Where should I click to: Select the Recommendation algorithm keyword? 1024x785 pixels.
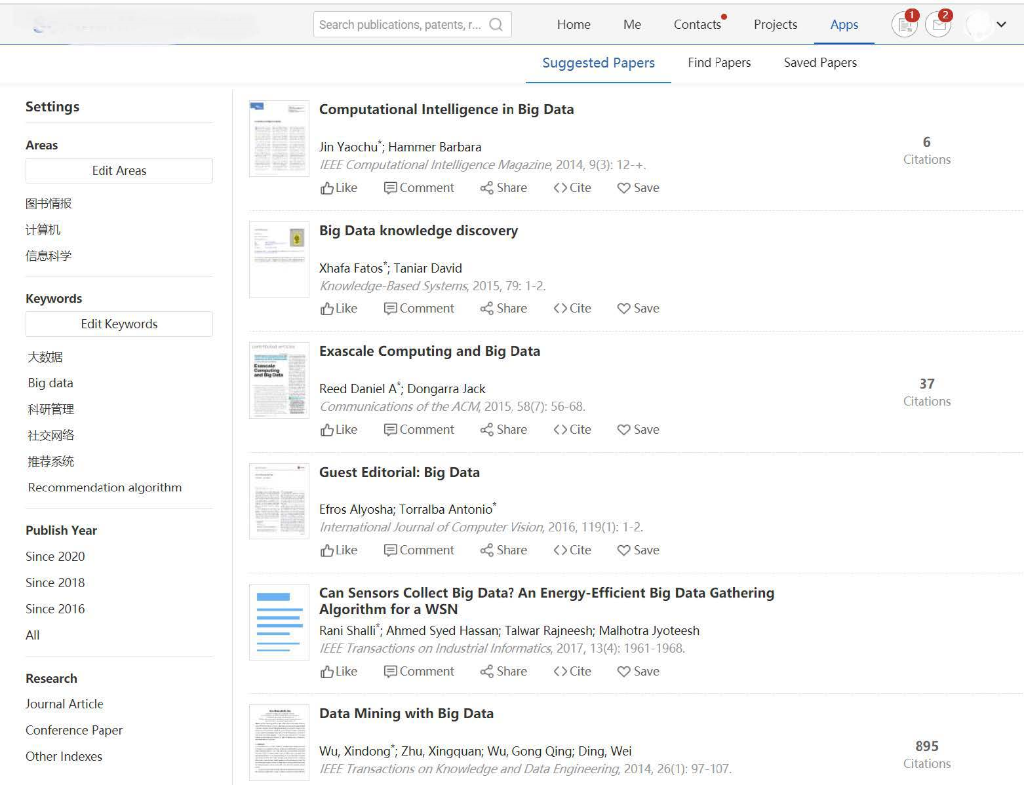pyautogui.click(x=105, y=488)
